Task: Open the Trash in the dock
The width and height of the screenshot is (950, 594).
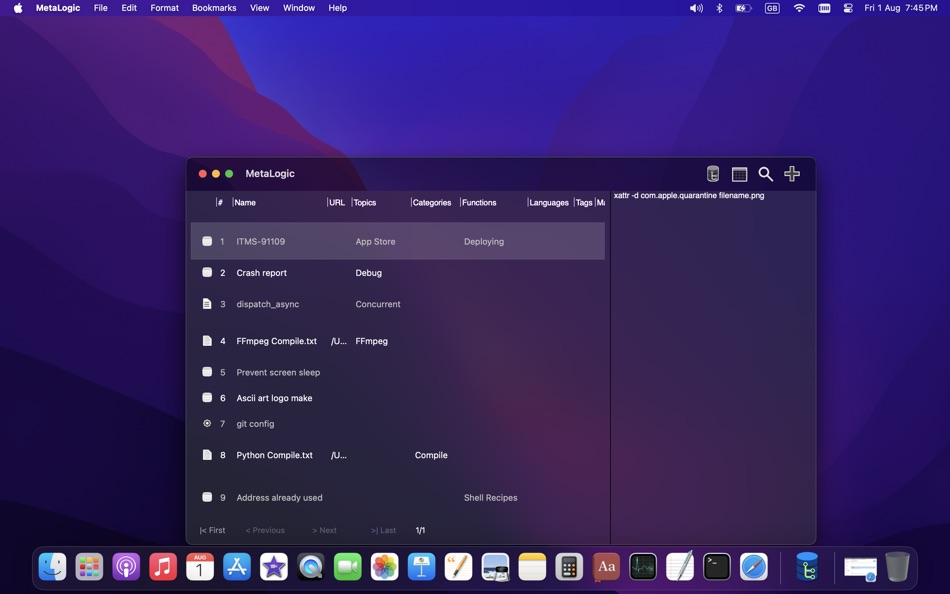Action: (897, 567)
